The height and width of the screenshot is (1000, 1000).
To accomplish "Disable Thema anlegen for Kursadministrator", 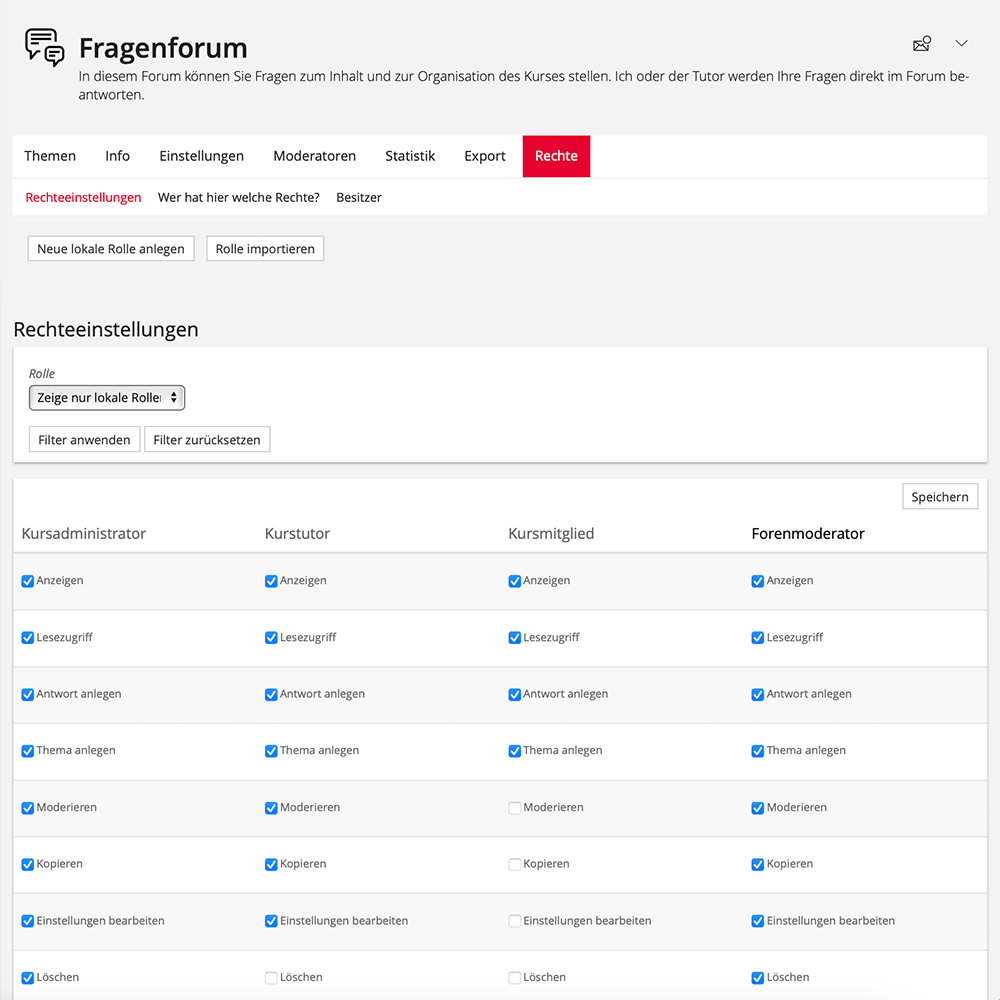I will (28, 751).
